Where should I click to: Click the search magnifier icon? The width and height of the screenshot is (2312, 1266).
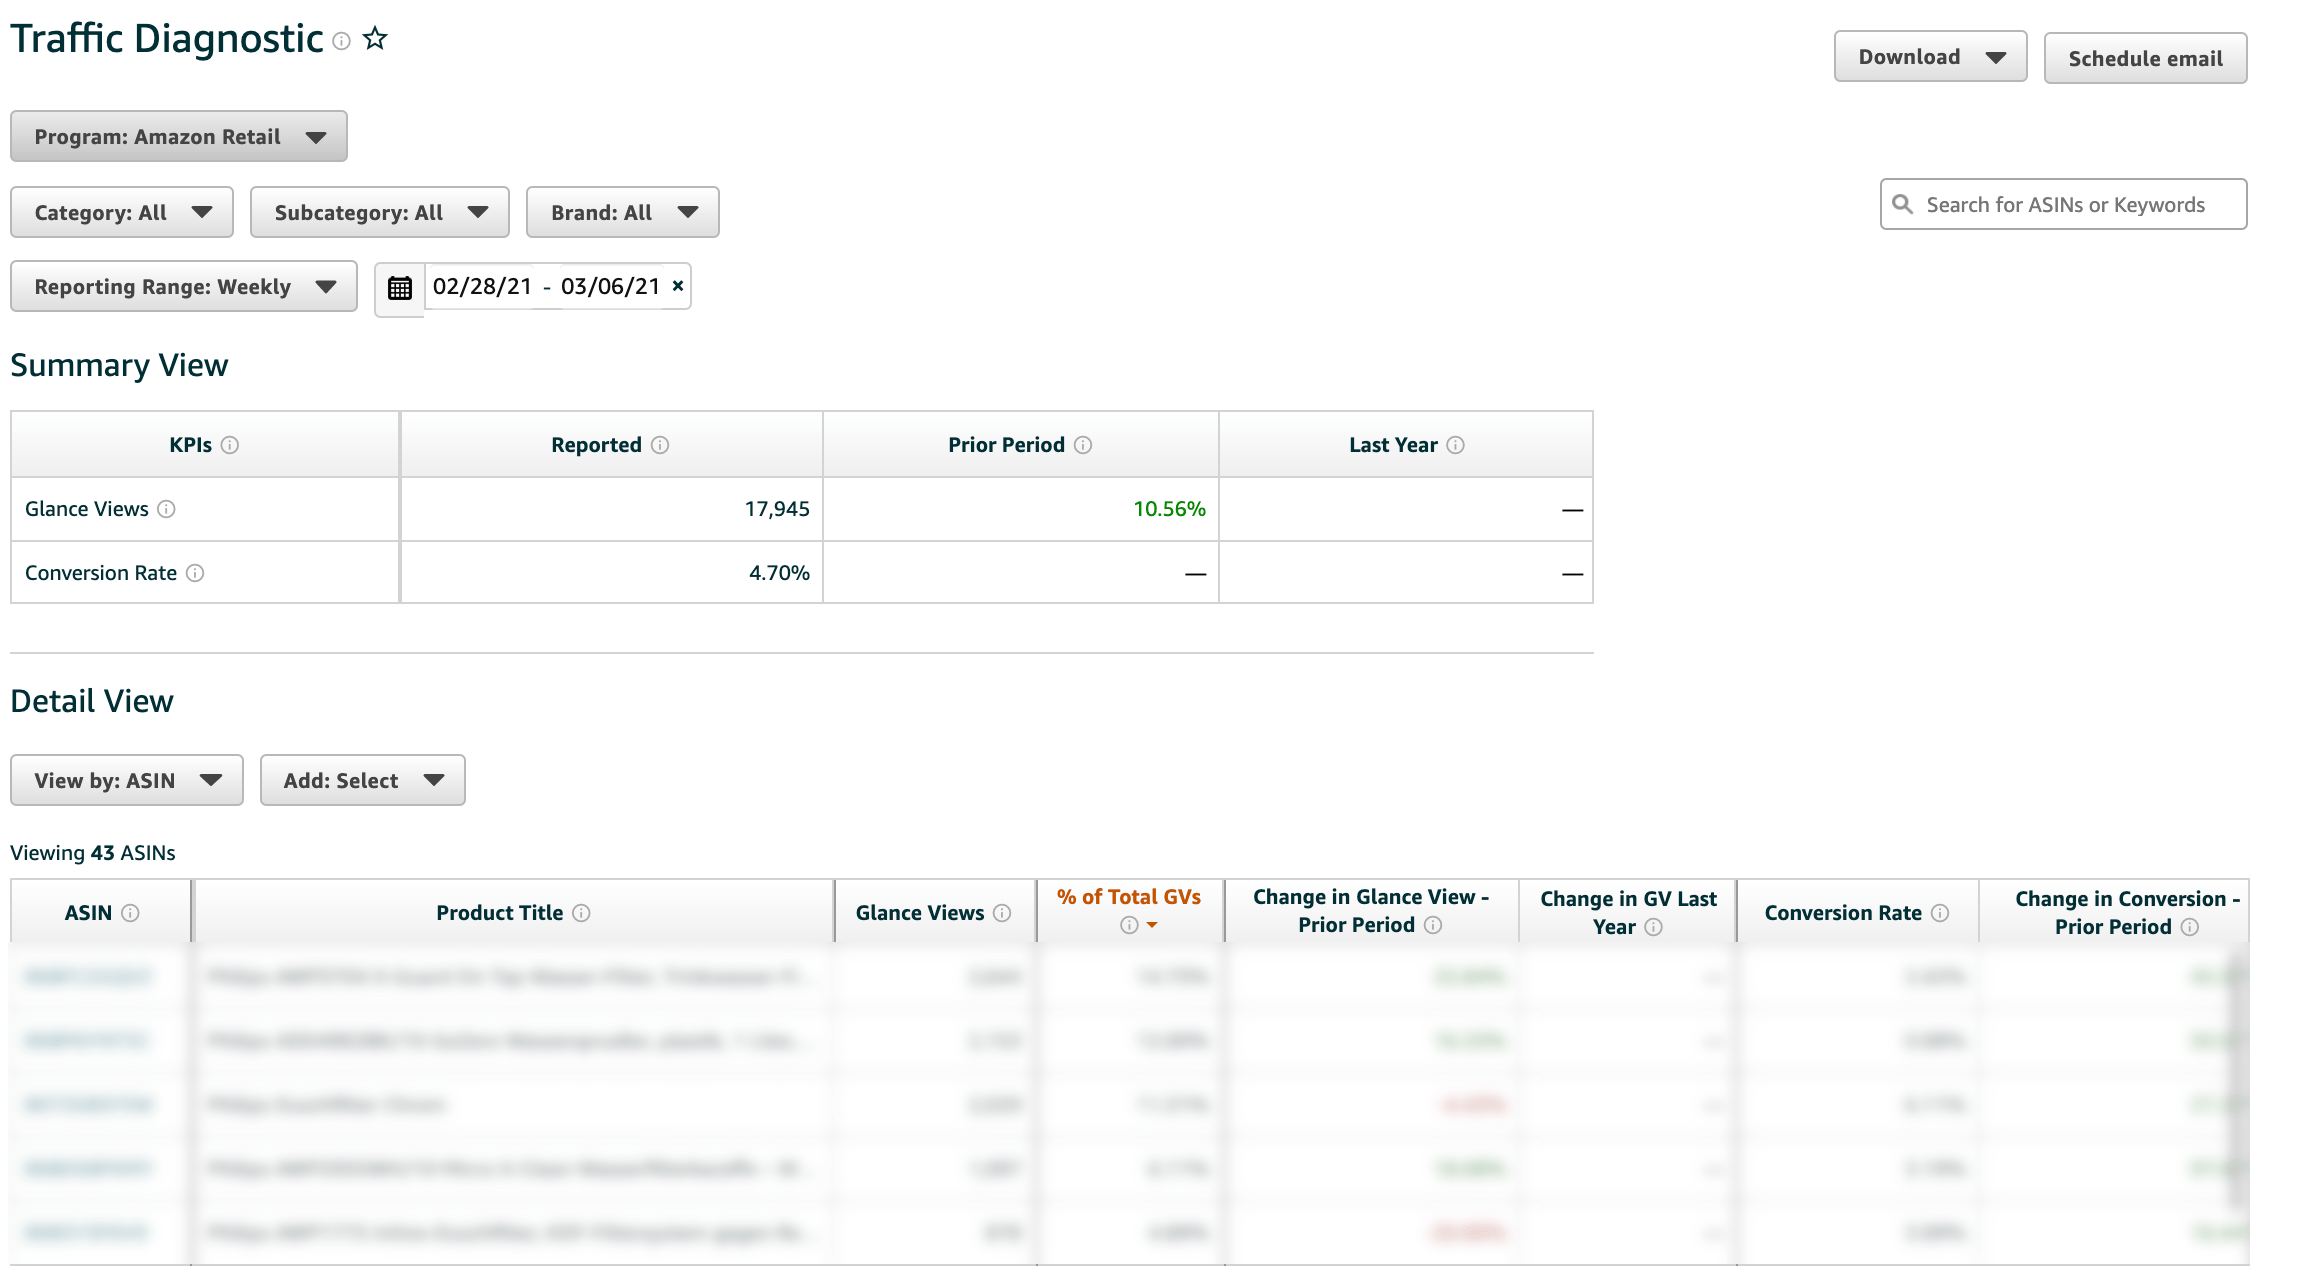point(1903,204)
